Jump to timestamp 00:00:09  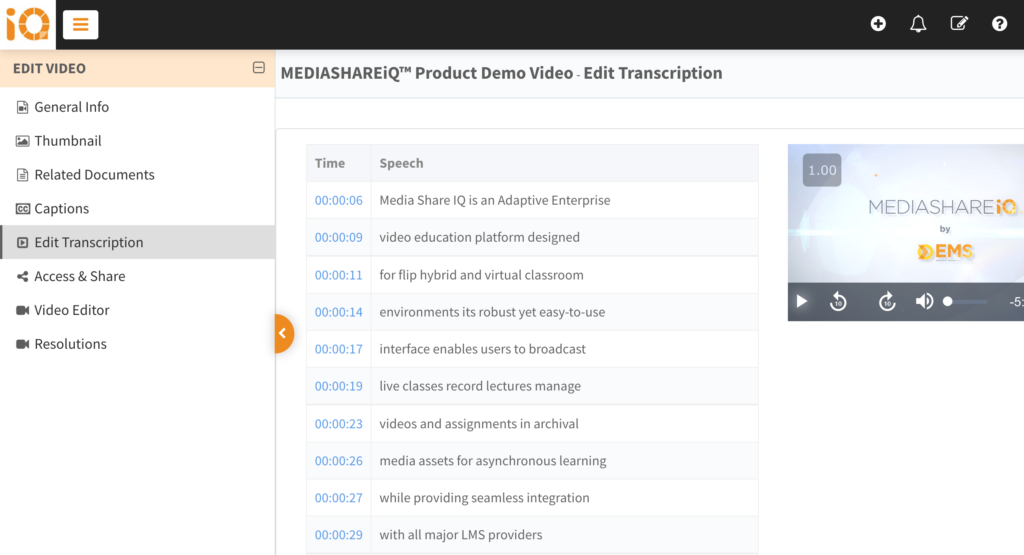[x=338, y=238]
